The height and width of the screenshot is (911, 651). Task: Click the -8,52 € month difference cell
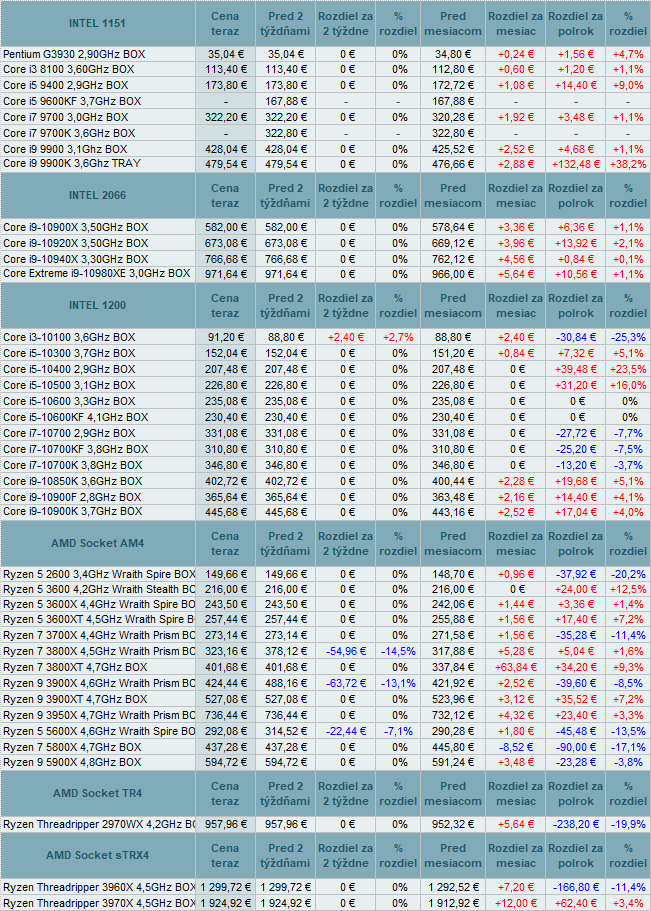[x=515, y=747]
